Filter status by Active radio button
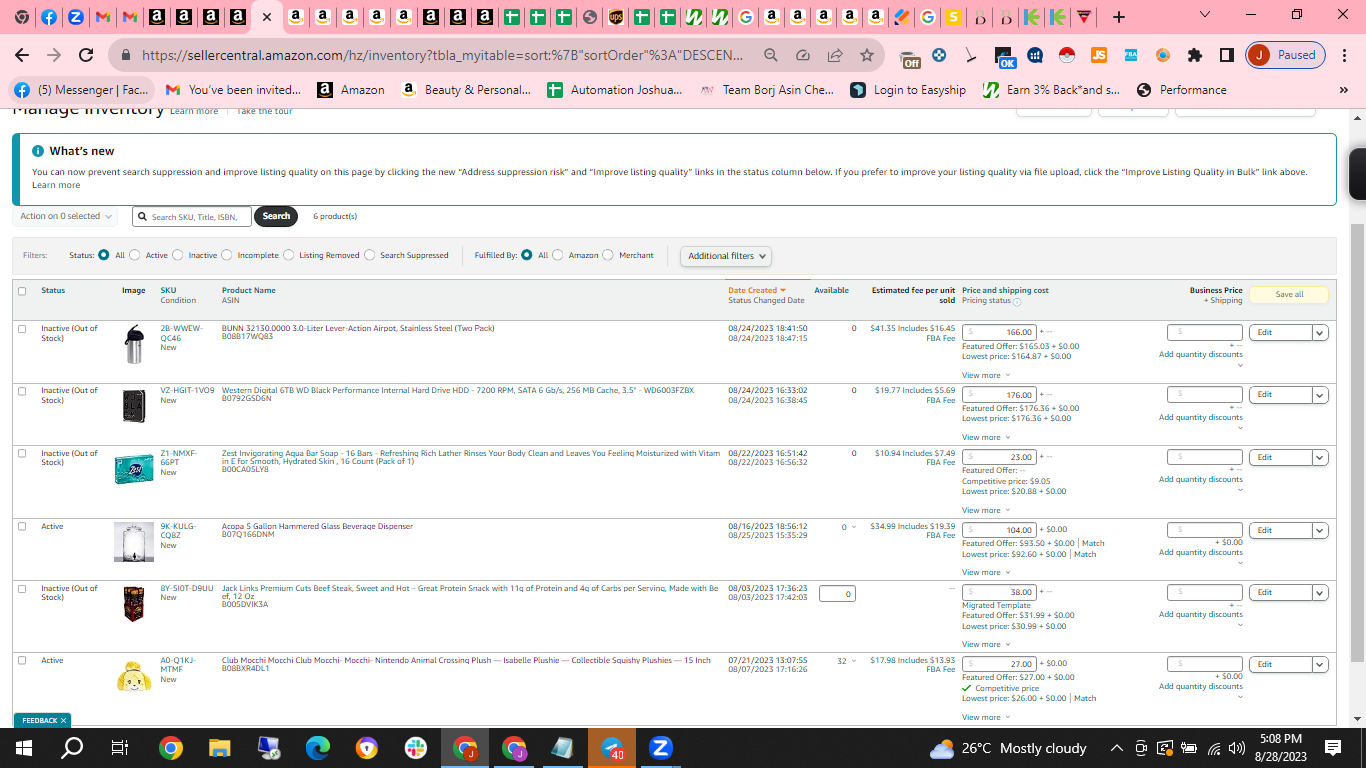 point(135,255)
